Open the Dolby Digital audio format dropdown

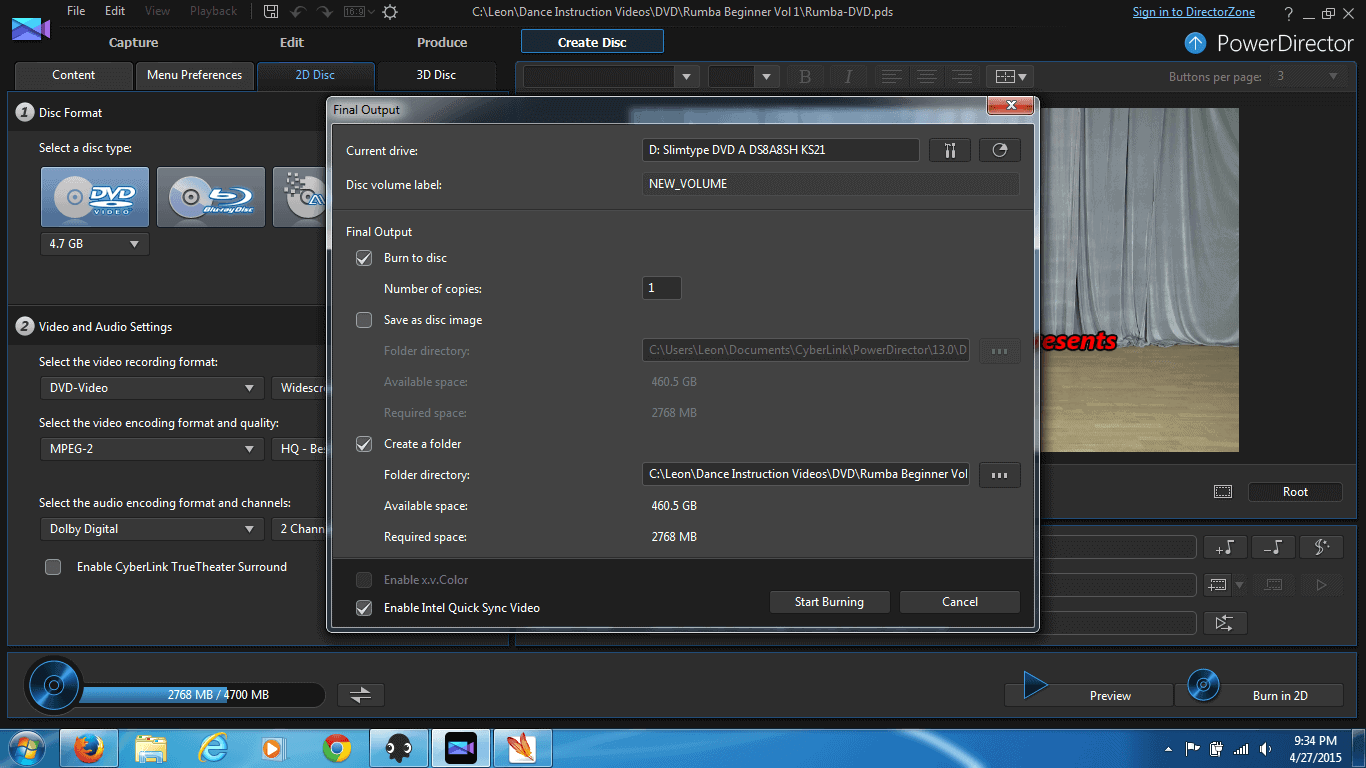coord(152,529)
